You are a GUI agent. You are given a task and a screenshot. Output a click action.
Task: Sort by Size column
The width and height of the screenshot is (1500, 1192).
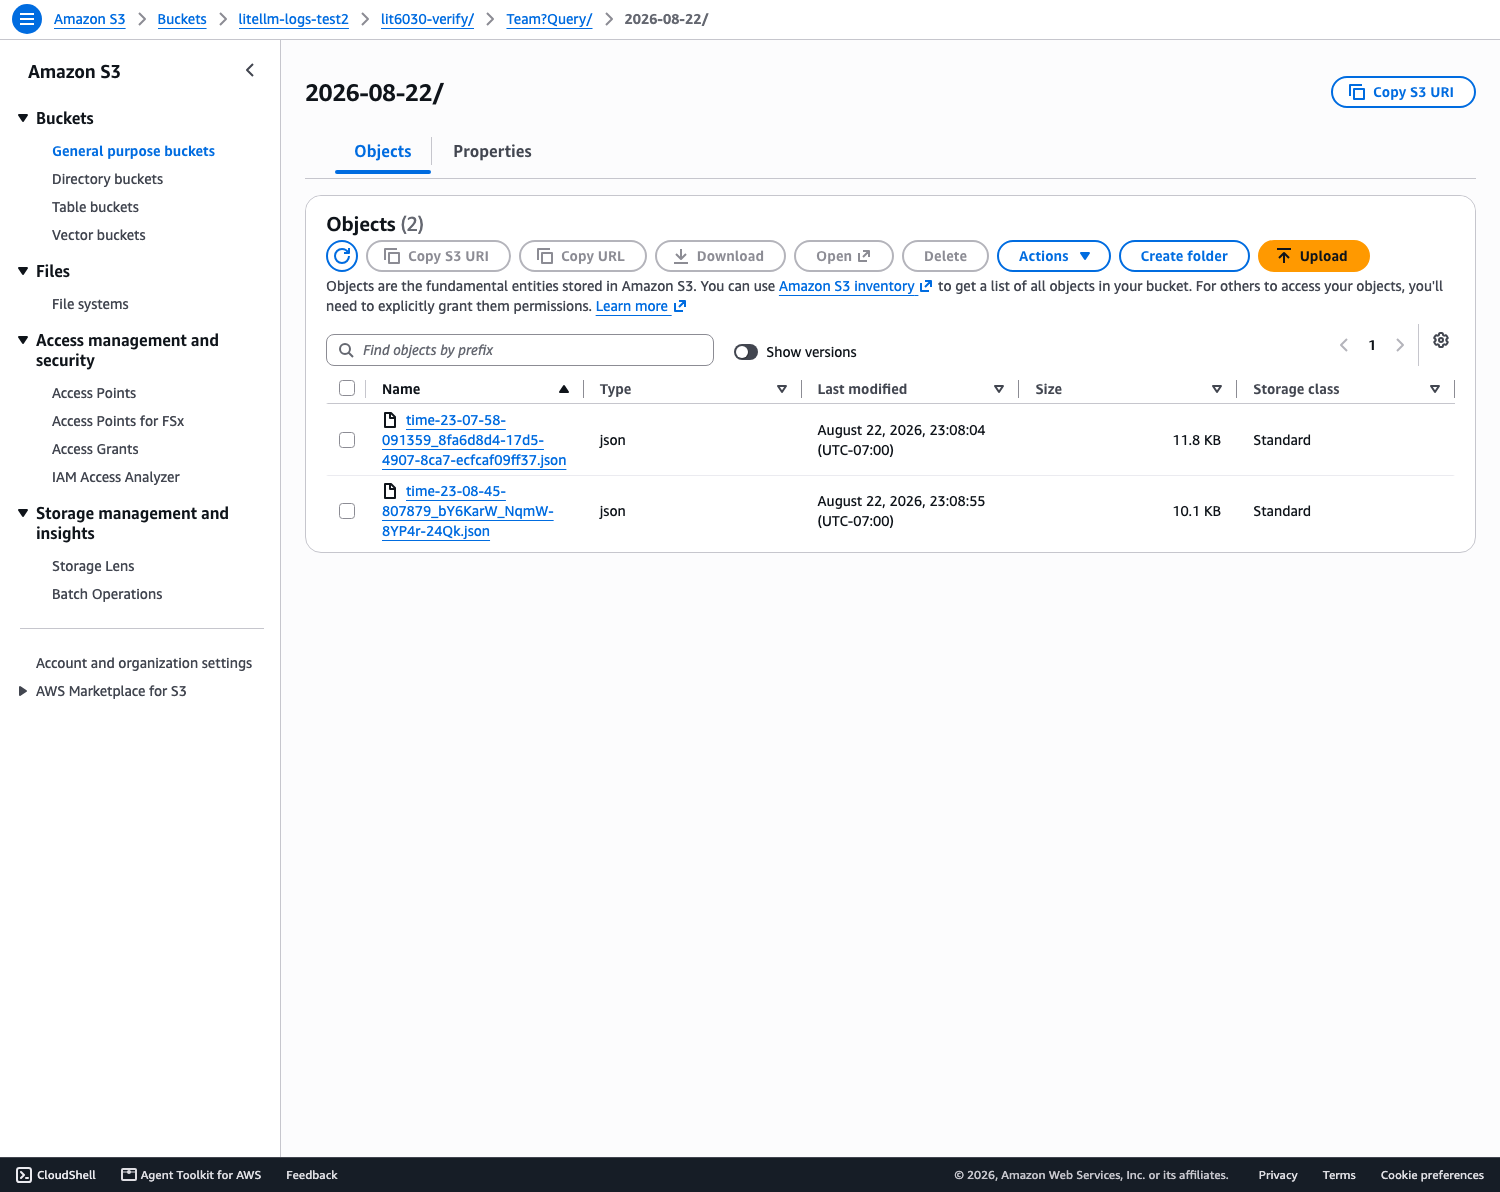1217,389
